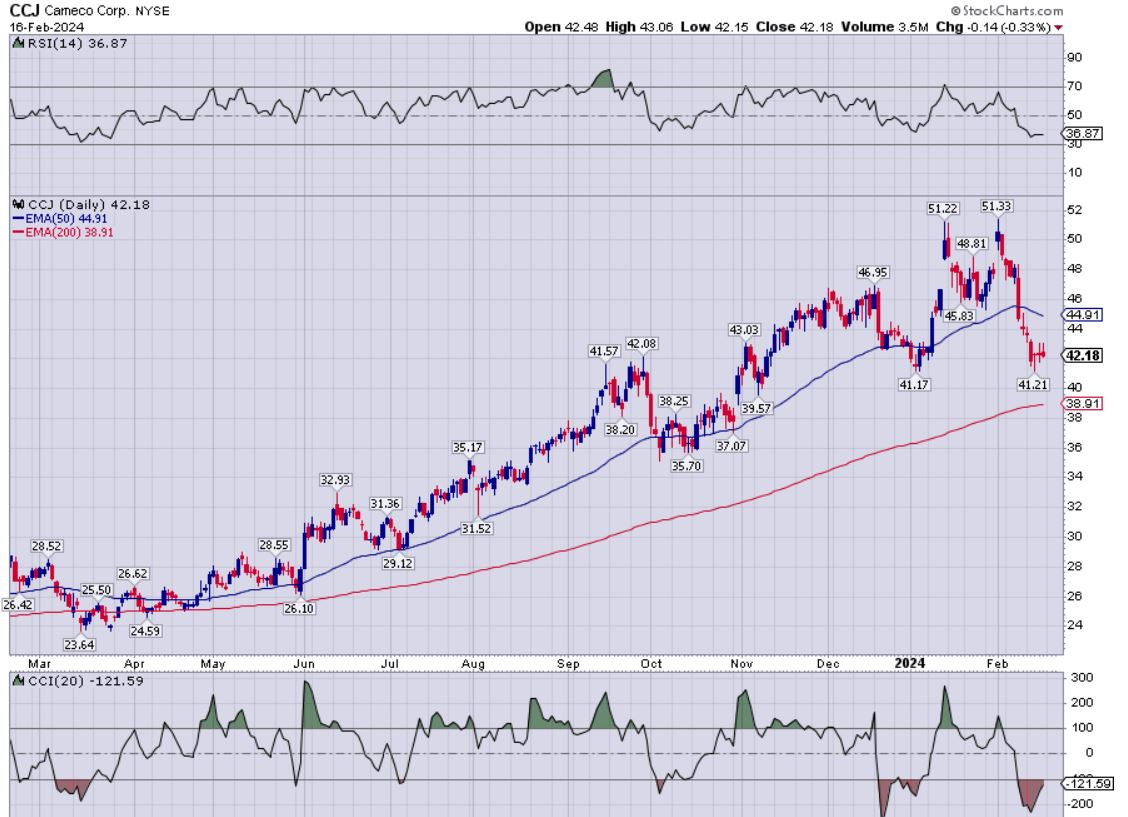The width and height of the screenshot is (1128, 817).
Task: Click the 'High 43.06' value in header
Action: tap(640, 27)
